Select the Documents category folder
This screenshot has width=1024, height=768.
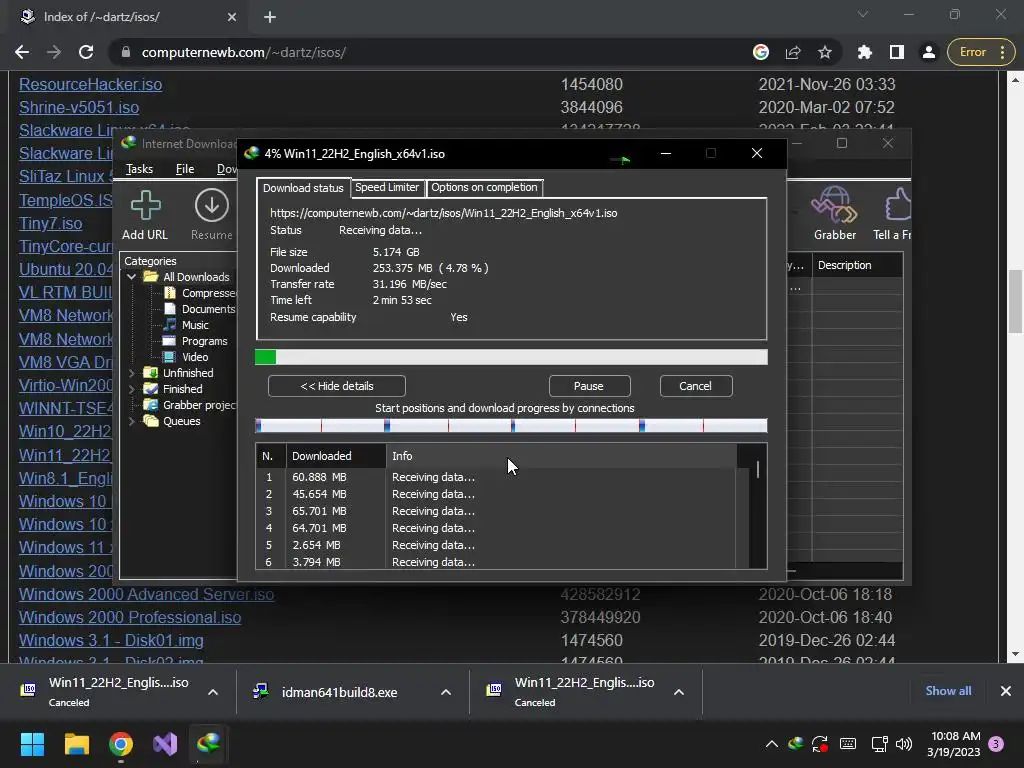[200, 309]
